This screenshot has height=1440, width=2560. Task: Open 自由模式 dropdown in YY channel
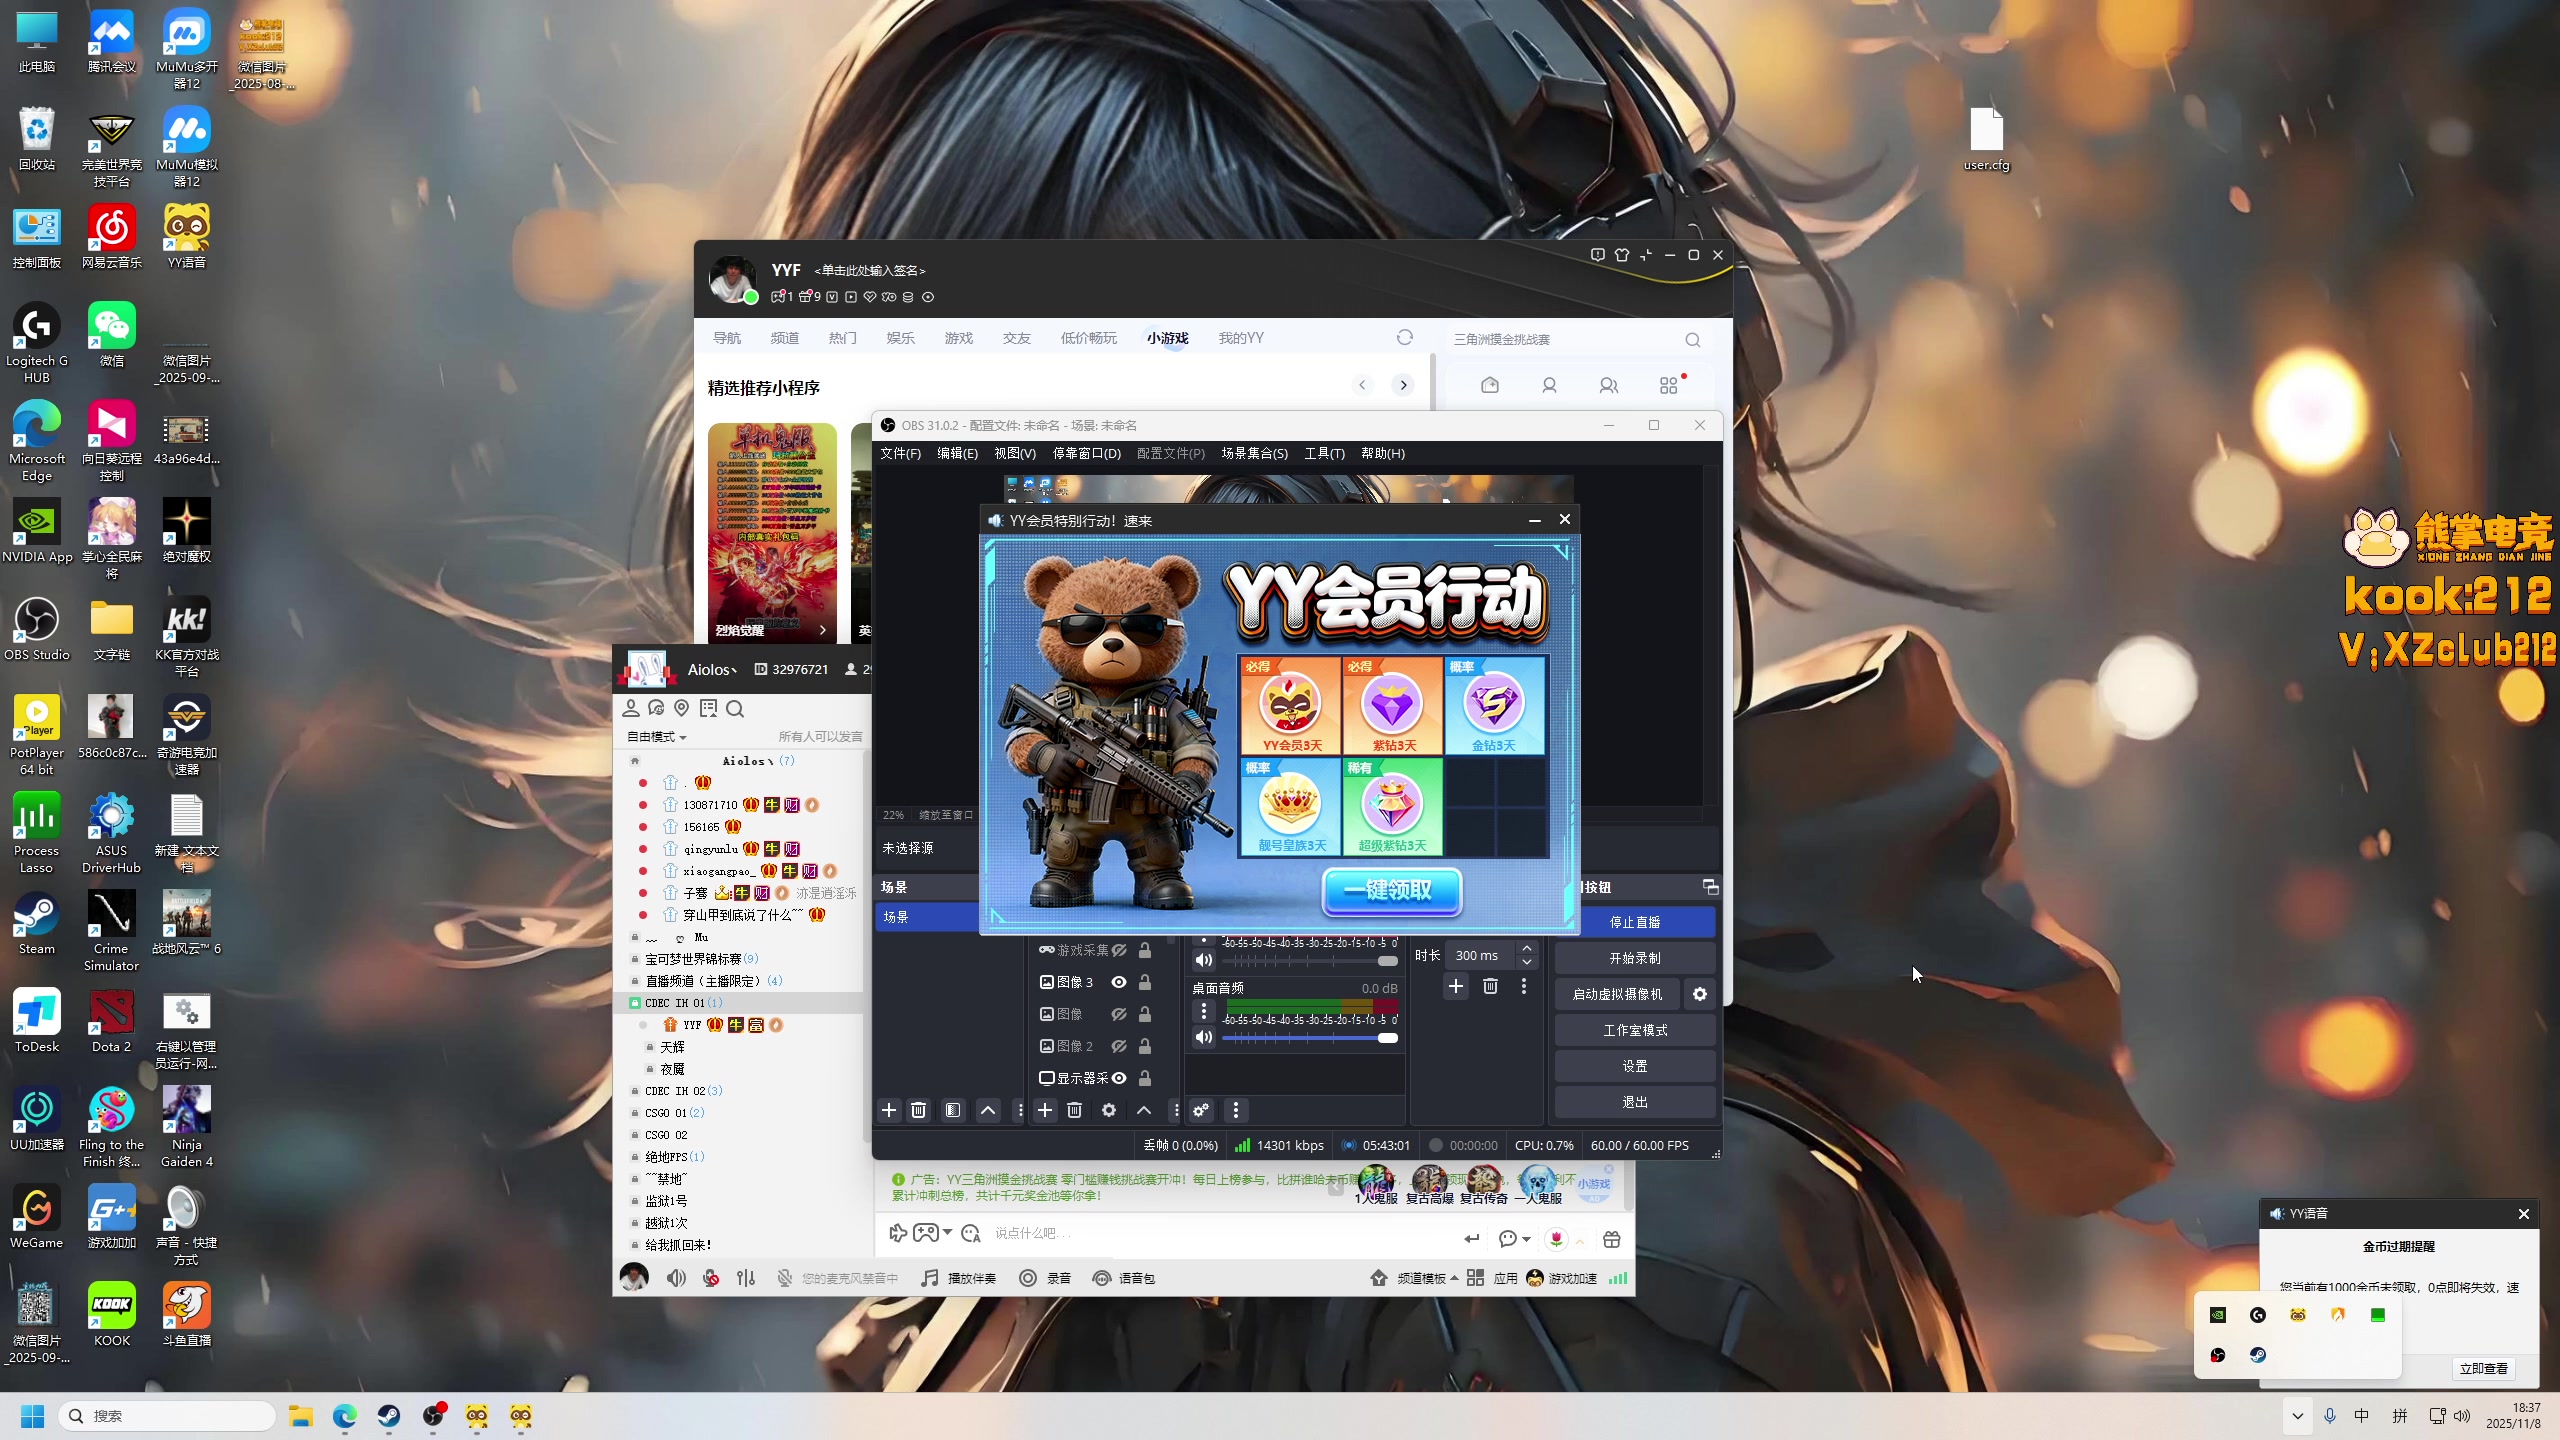pyautogui.click(x=657, y=737)
